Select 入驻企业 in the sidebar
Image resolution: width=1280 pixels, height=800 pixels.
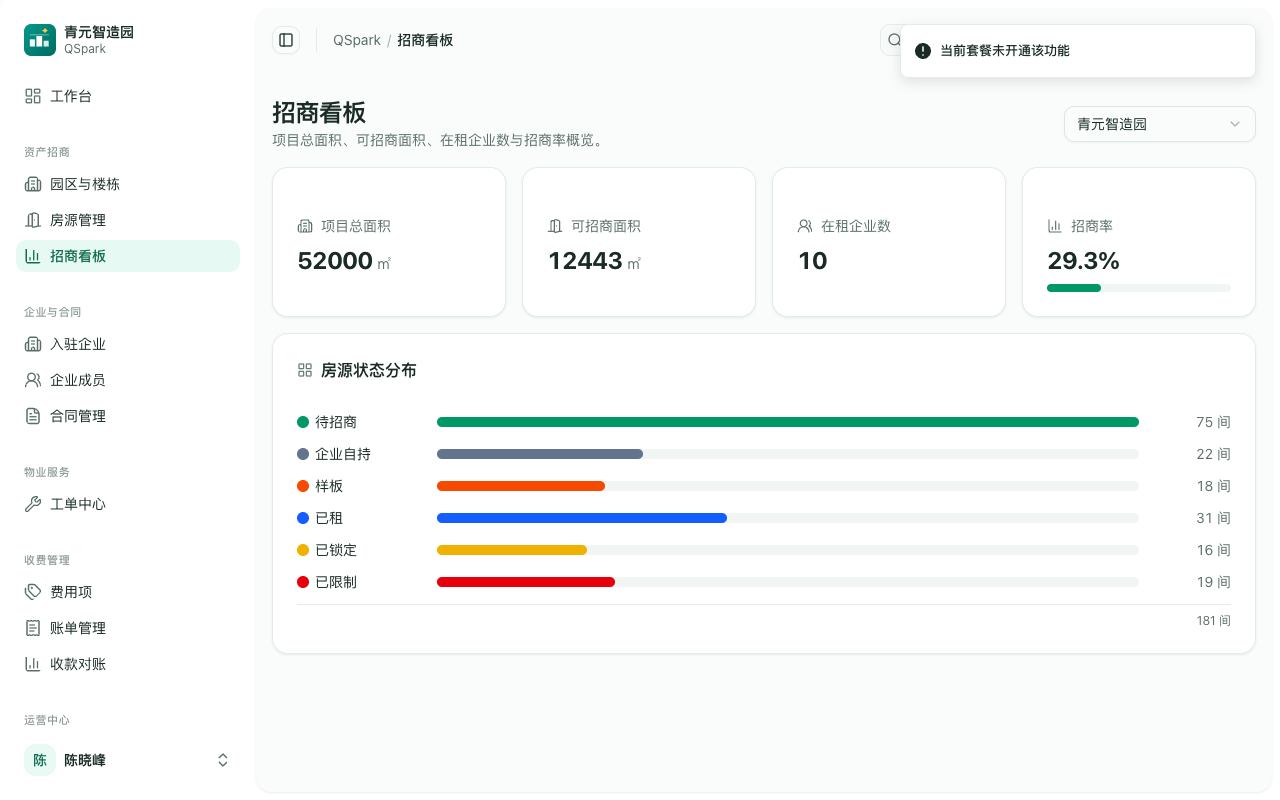tap(128, 344)
